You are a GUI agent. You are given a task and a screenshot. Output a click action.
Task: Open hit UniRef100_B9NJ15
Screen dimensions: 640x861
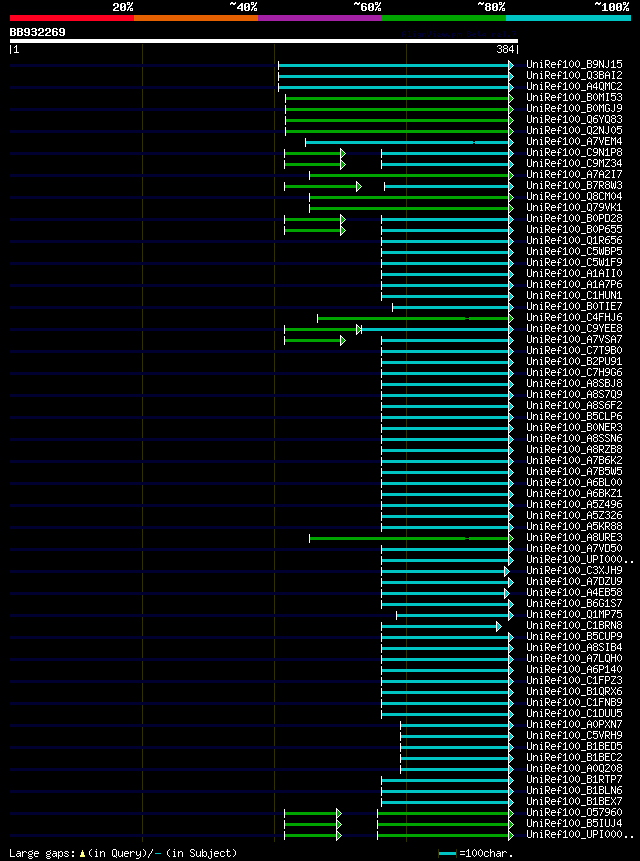point(574,65)
